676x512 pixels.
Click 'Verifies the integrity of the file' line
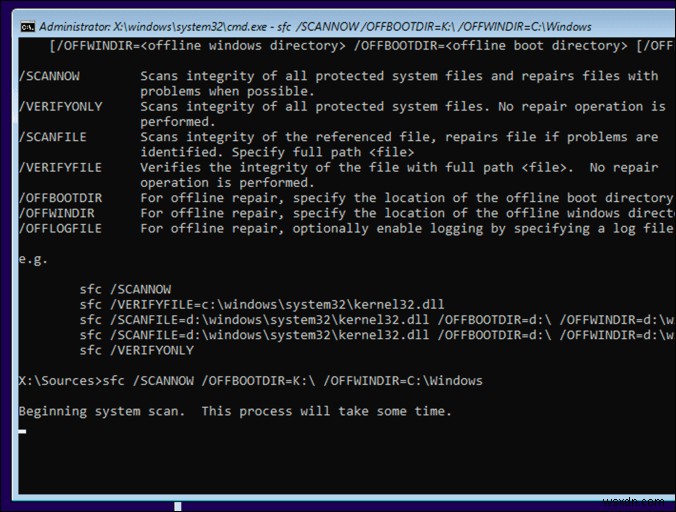point(400,167)
